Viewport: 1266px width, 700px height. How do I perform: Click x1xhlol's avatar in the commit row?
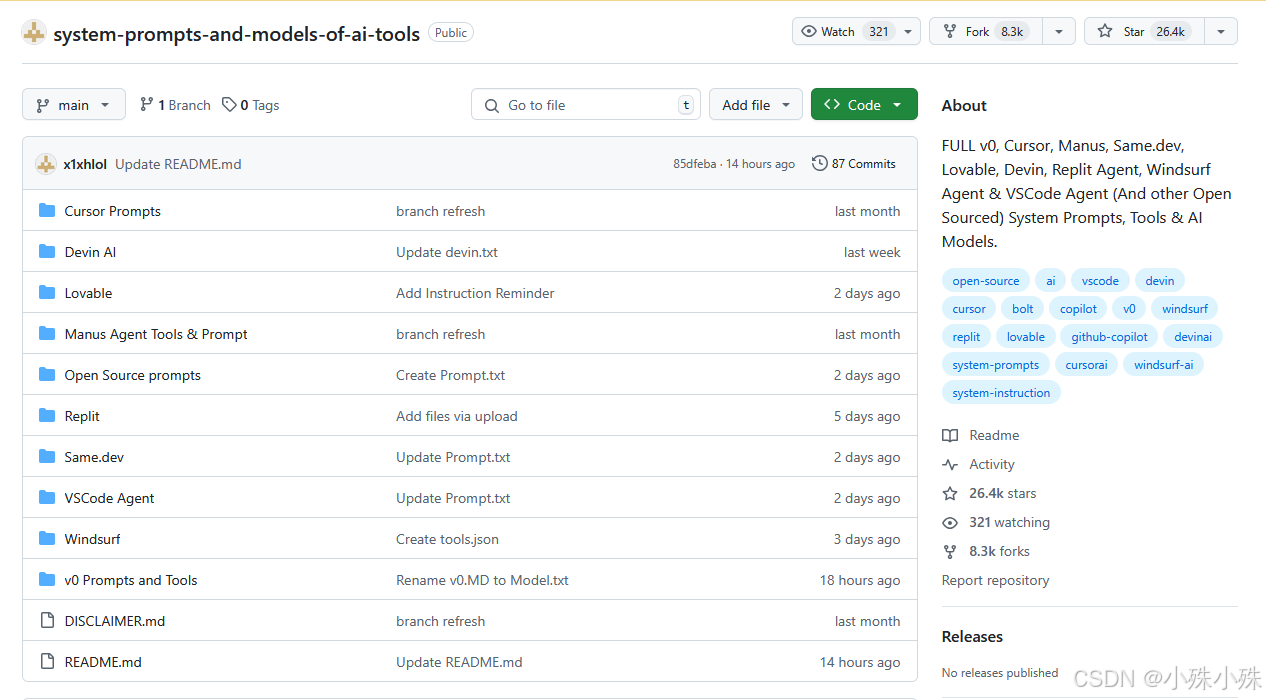(45, 164)
